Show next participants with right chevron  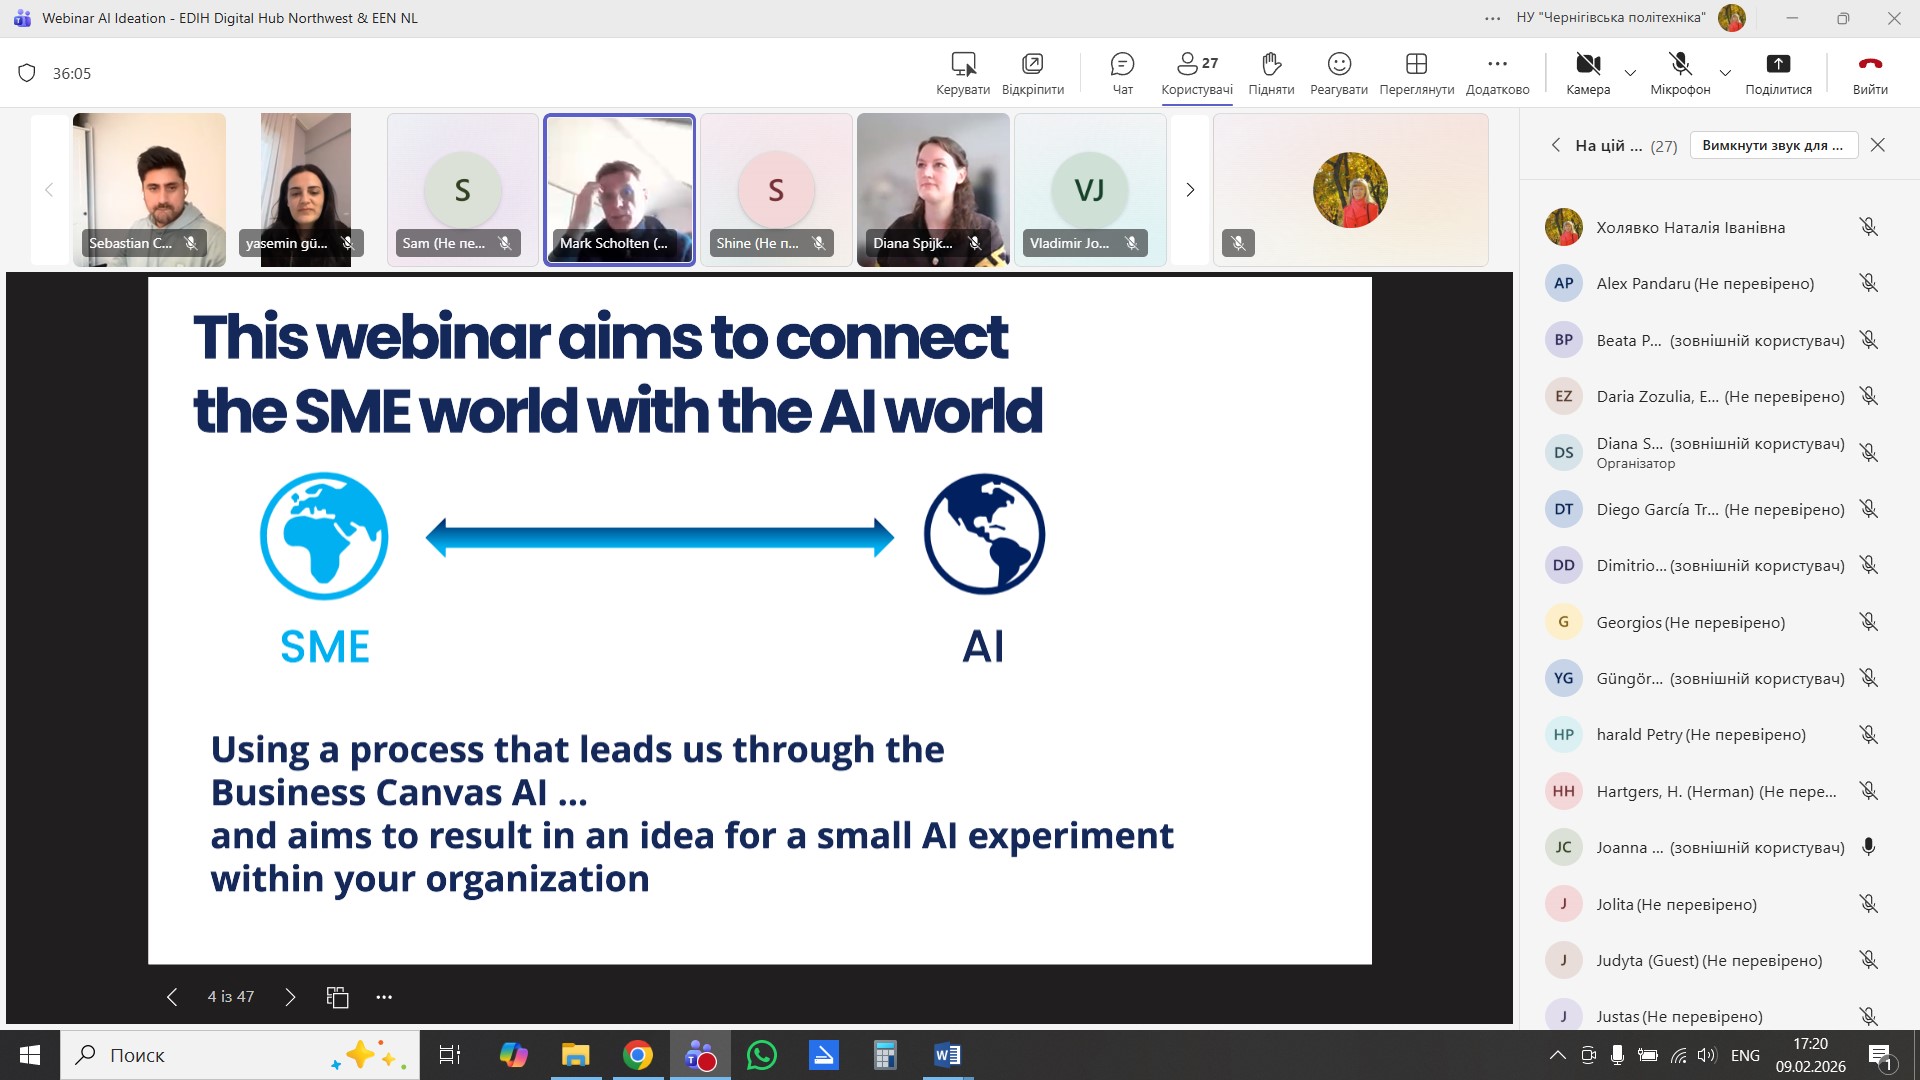1190,190
